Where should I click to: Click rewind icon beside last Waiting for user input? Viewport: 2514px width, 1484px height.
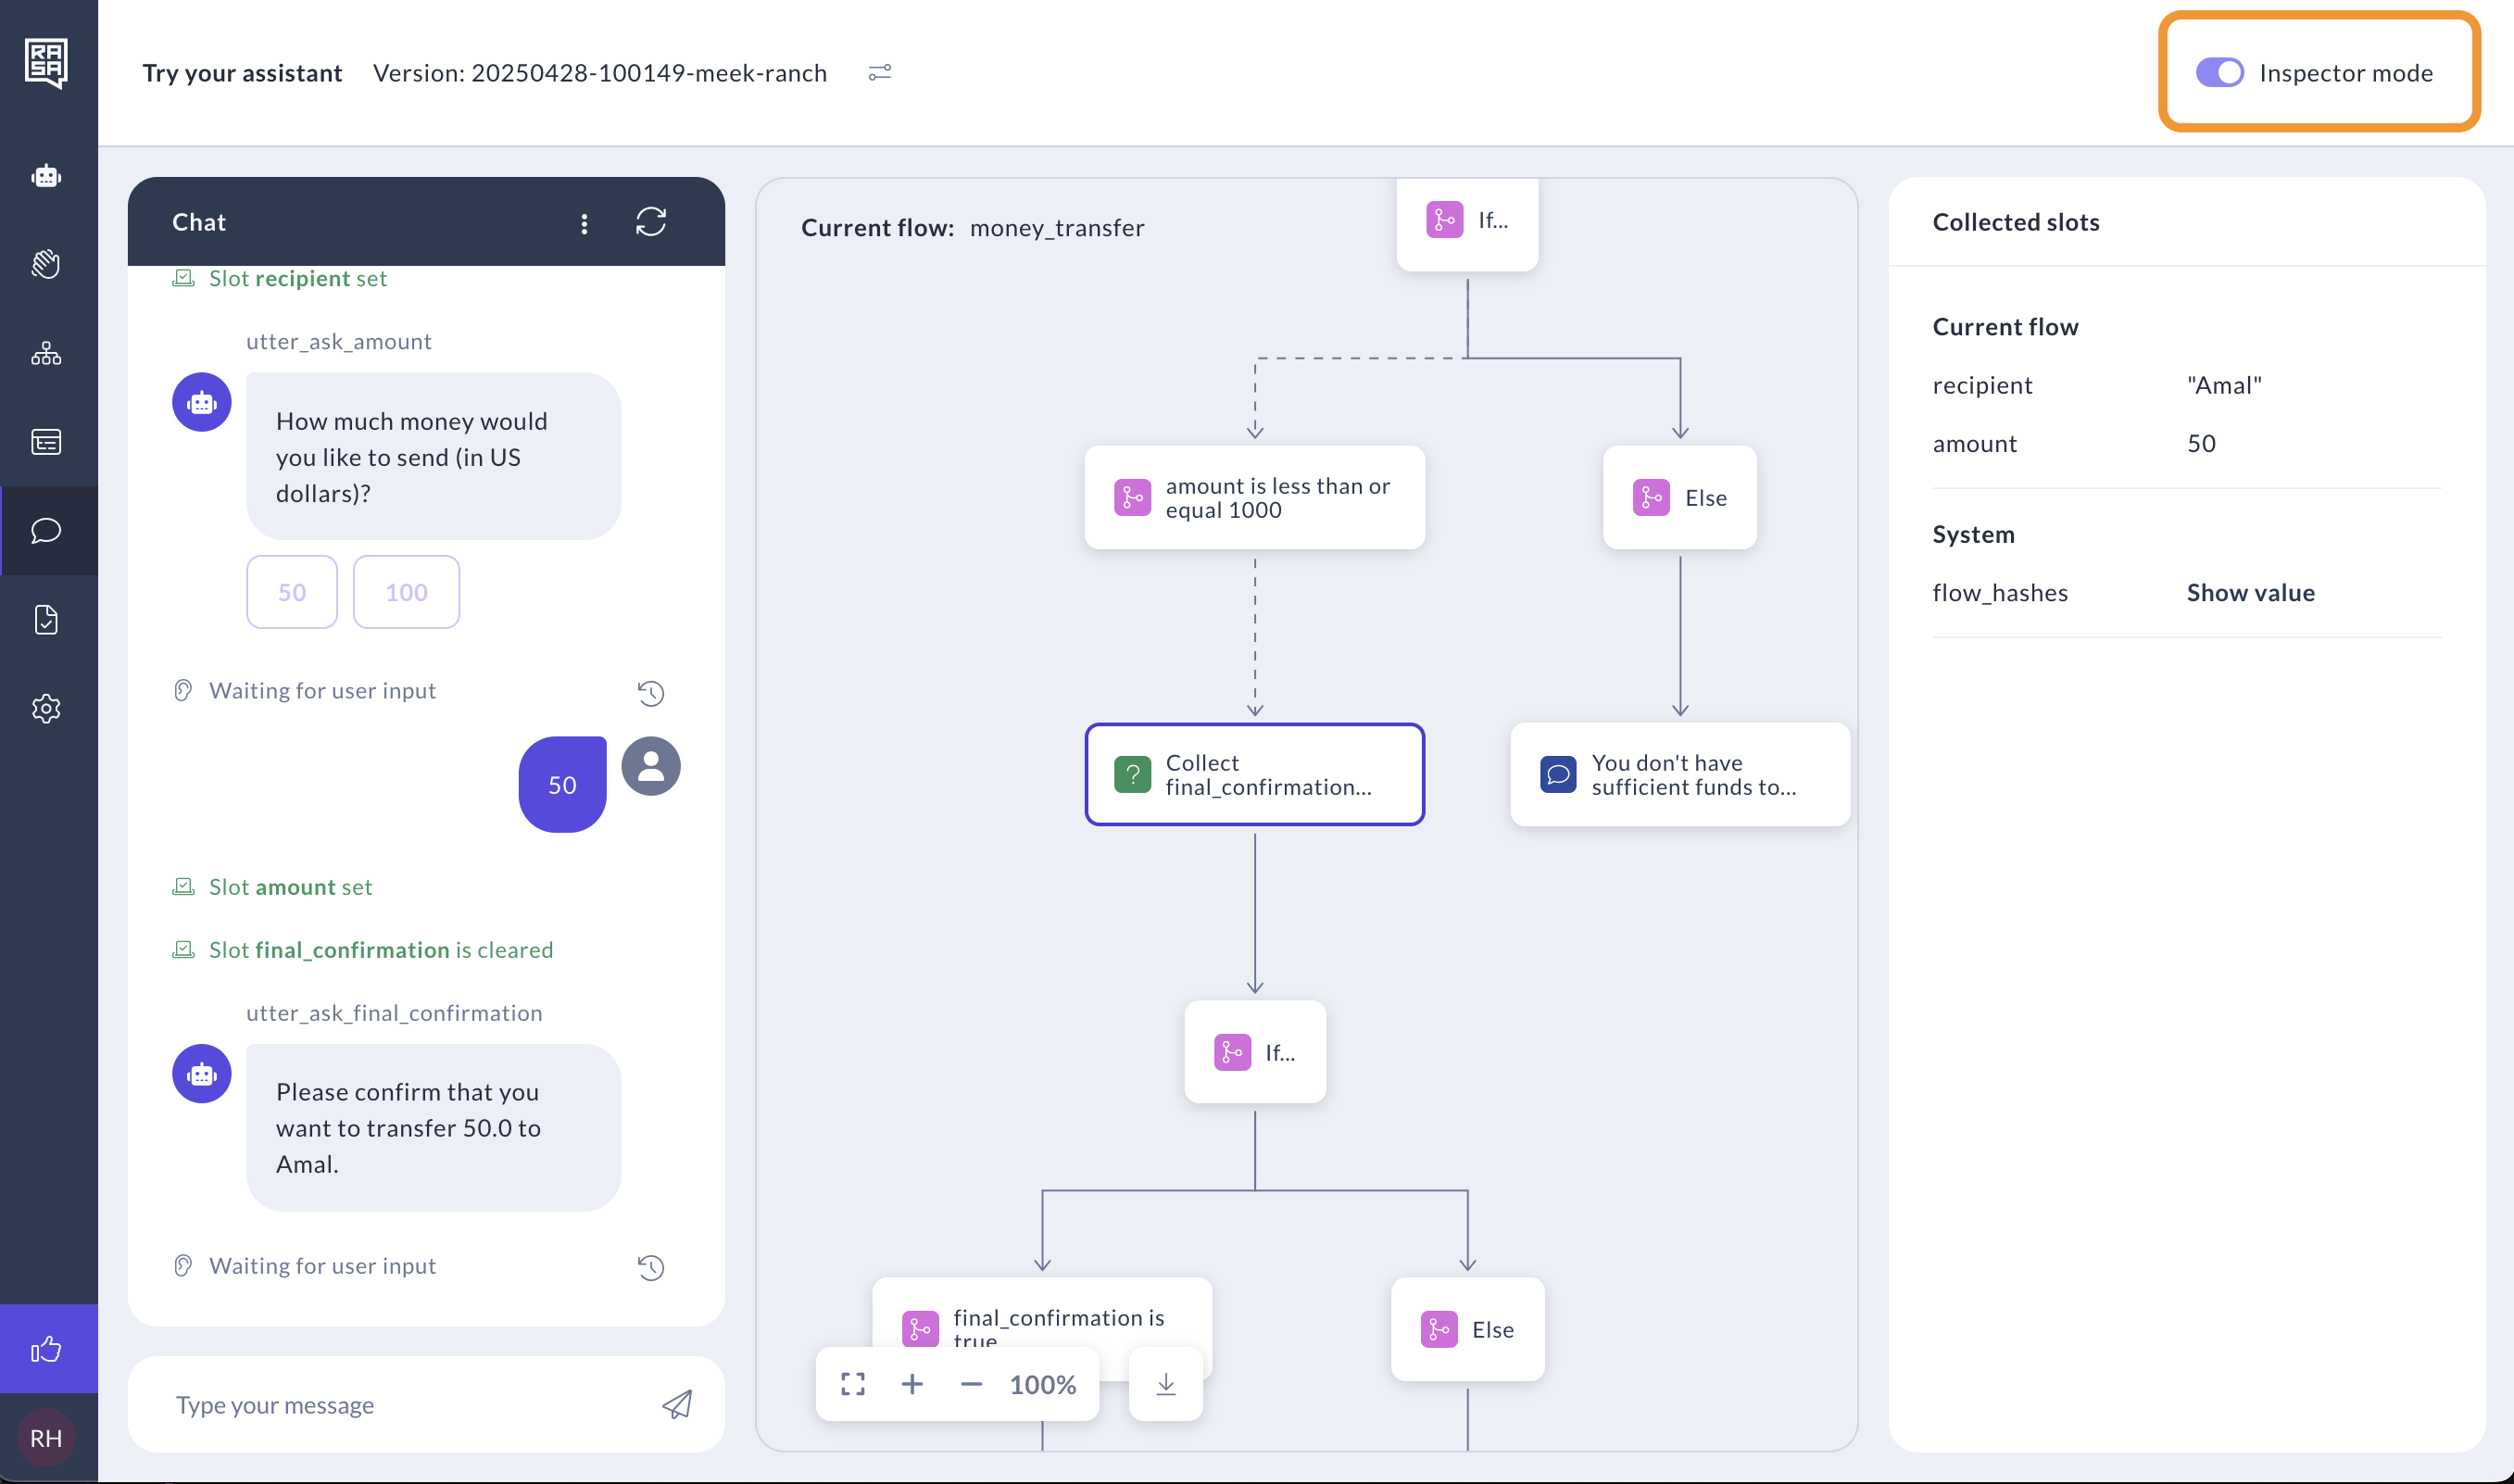[650, 1267]
